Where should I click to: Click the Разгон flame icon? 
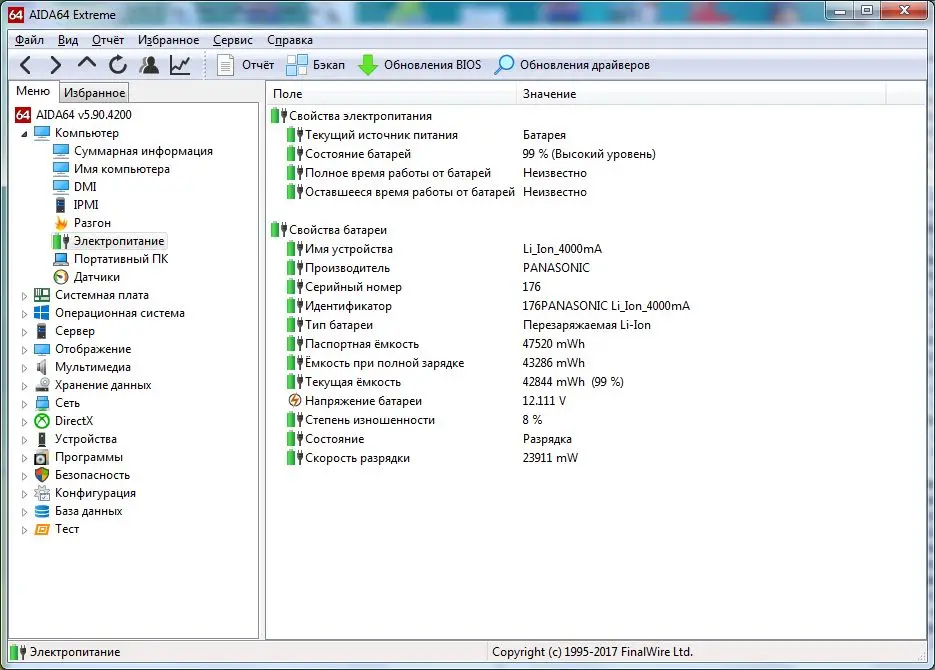[61, 222]
